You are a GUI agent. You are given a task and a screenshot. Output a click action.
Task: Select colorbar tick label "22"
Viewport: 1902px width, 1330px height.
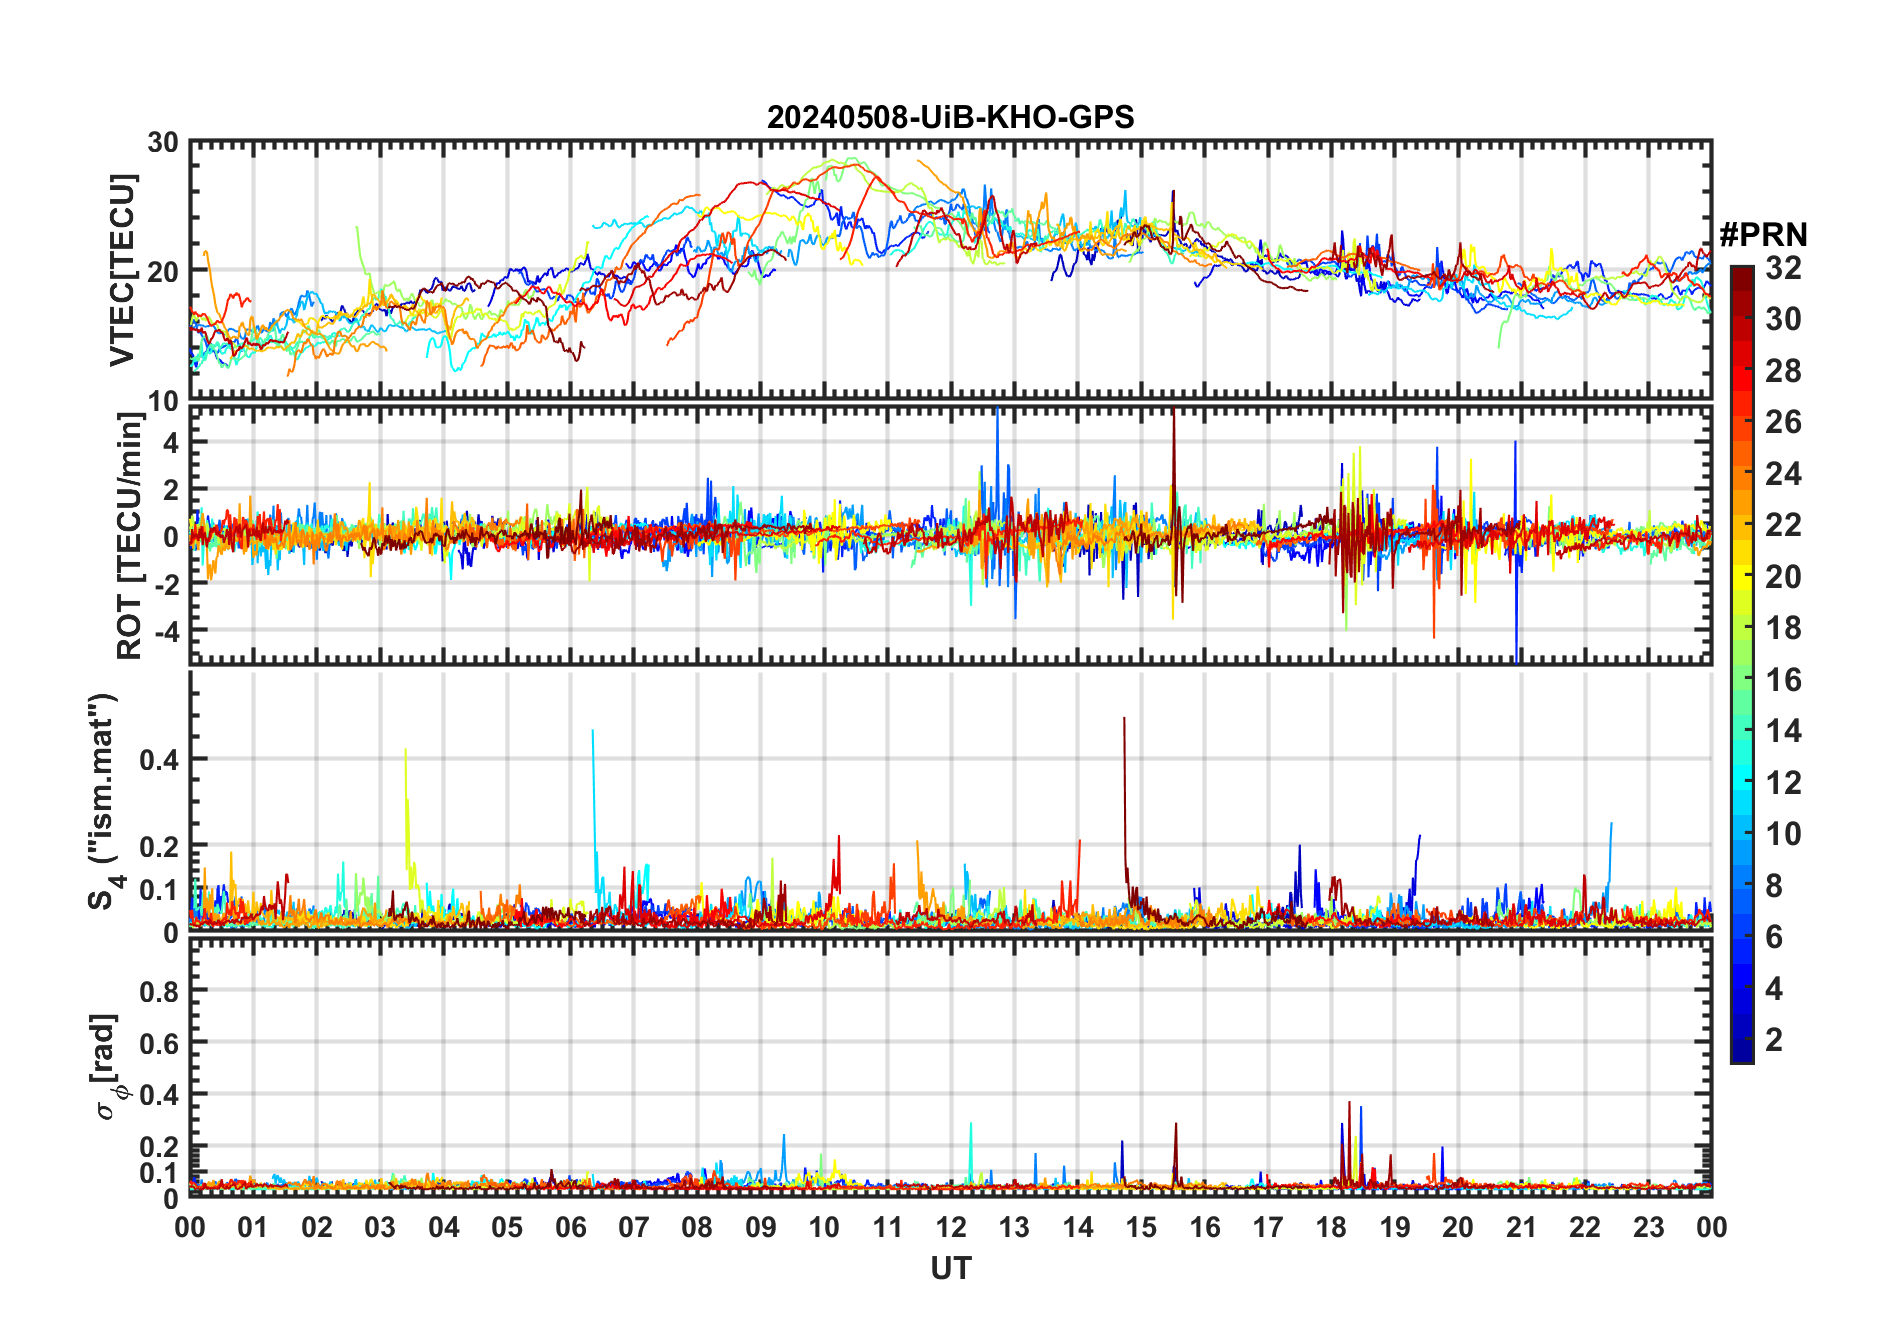click(x=1783, y=525)
